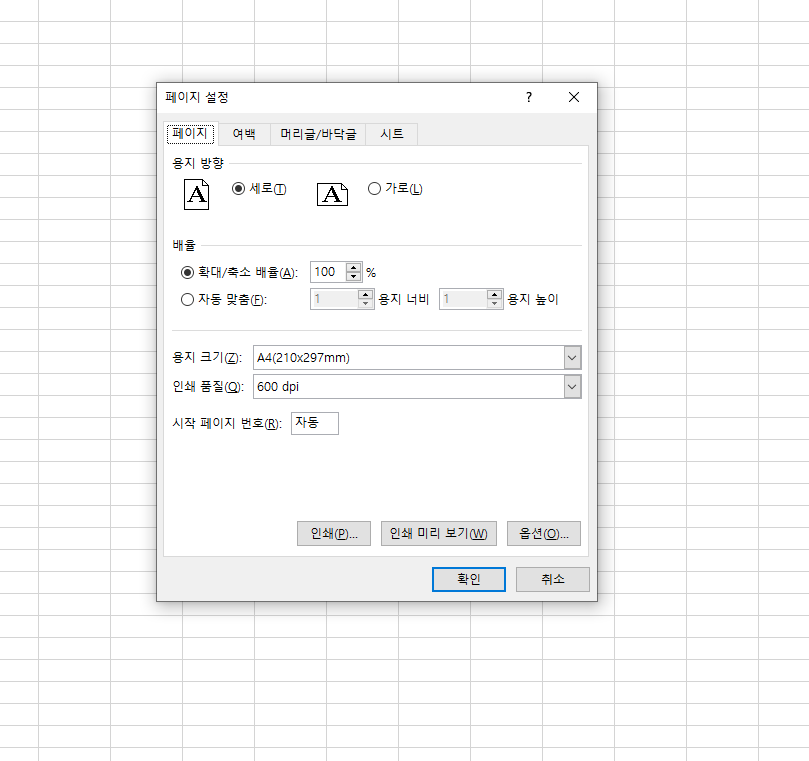Increase 용지 높이 value with up arrow
Viewport: 809px width, 761px height.
[x=494, y=295]
